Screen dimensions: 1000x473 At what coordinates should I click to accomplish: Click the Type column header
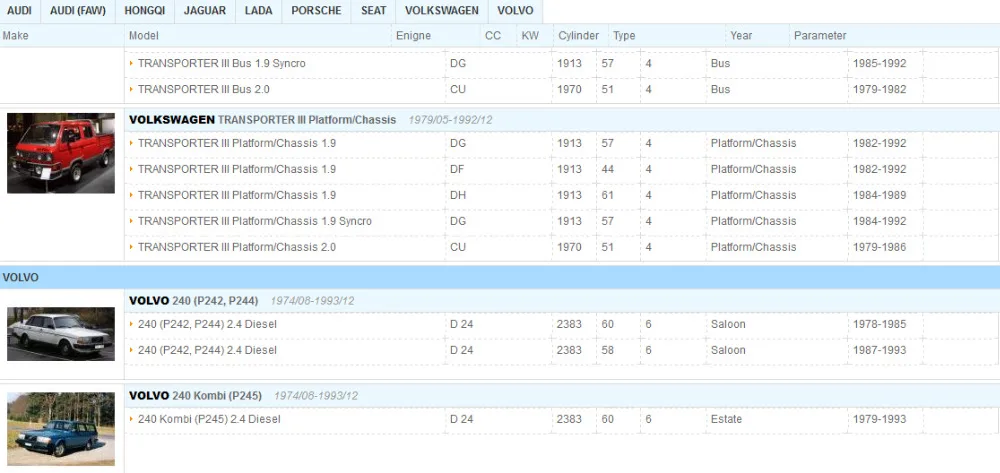point(624,36)
